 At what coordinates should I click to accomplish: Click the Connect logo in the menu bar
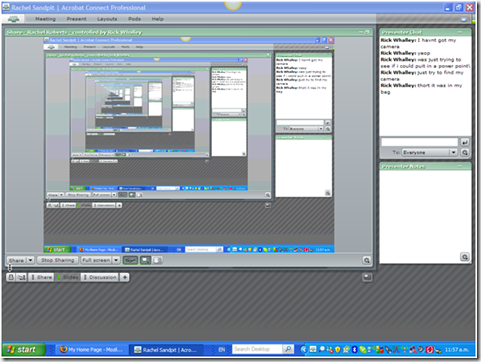click(x=14, y=19)
